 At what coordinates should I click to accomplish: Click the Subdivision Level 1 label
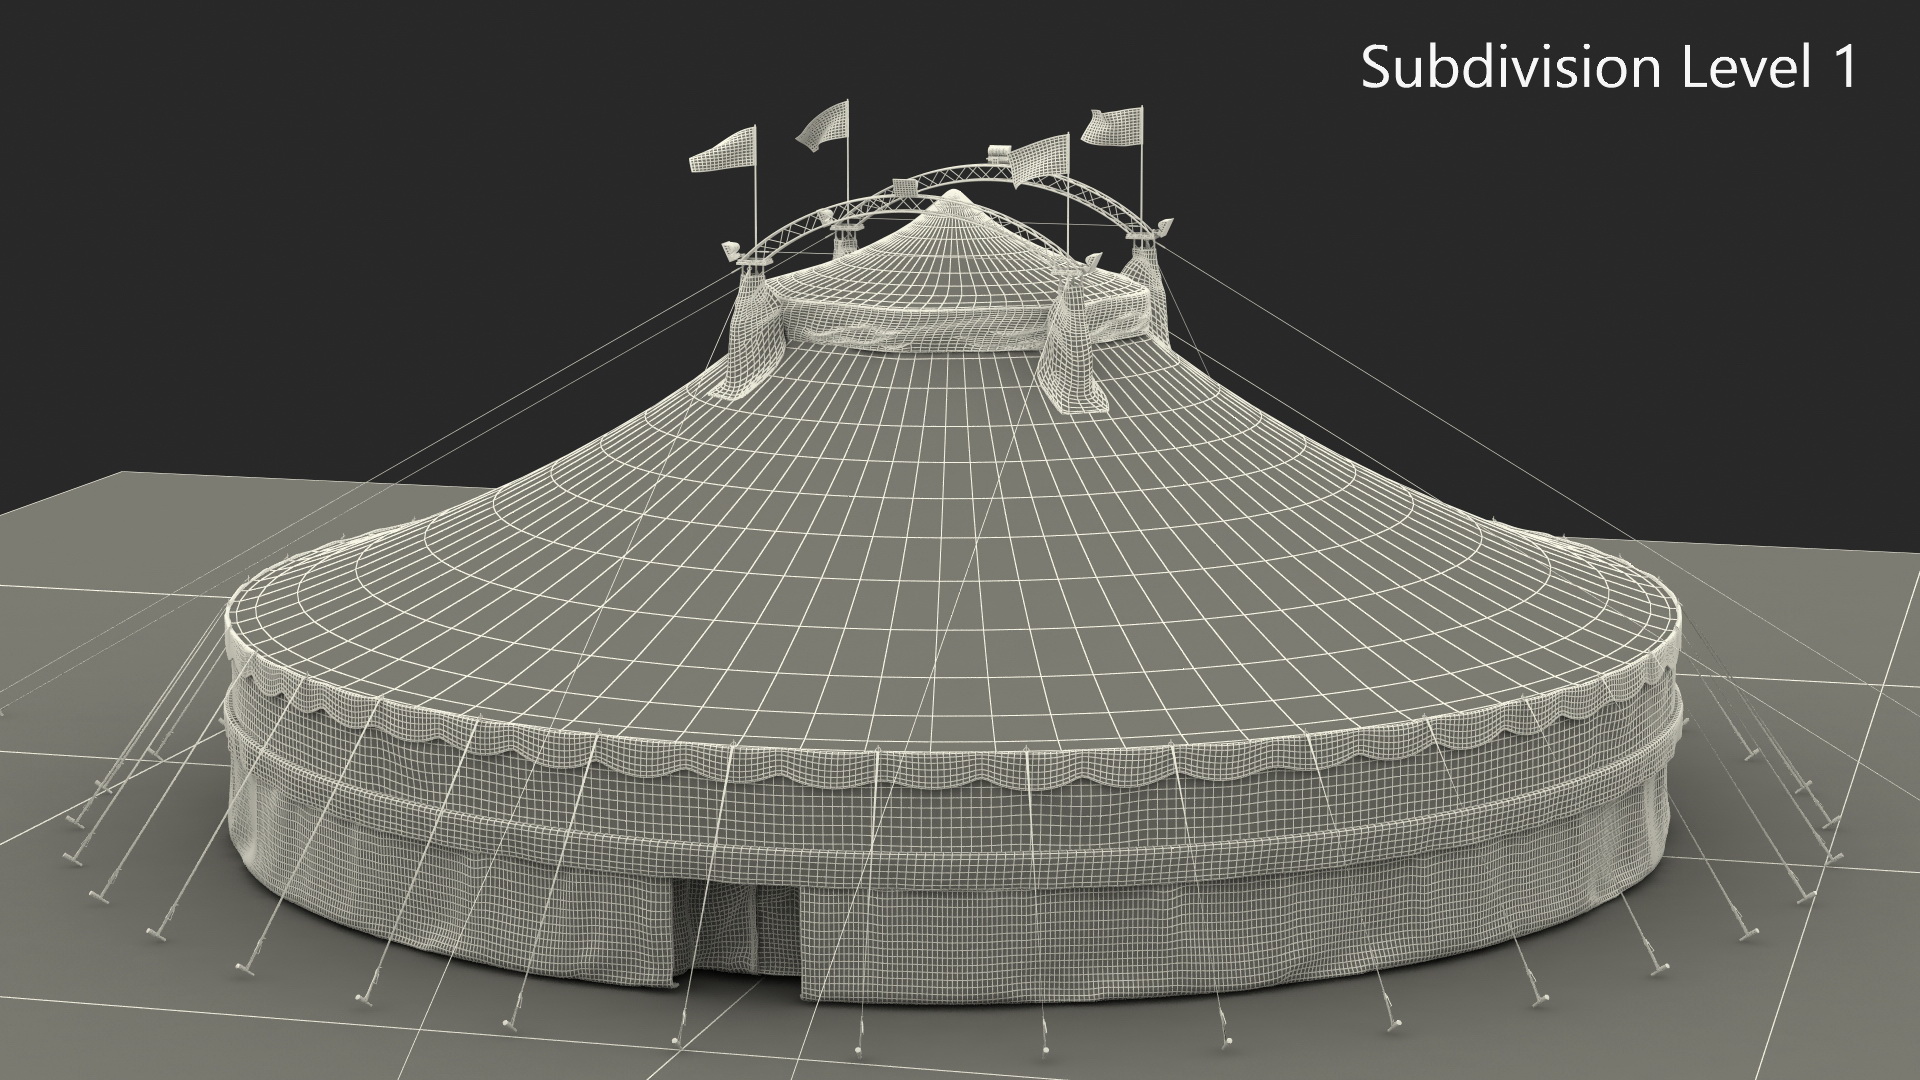(x=1609, y=68)
